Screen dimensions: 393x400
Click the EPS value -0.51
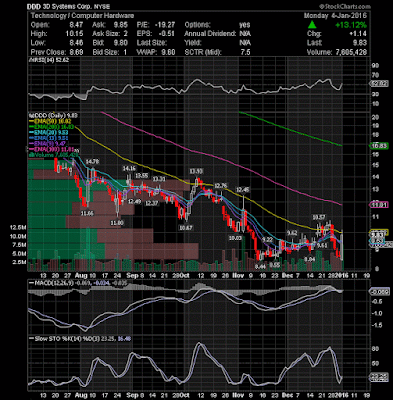point(167,34)
